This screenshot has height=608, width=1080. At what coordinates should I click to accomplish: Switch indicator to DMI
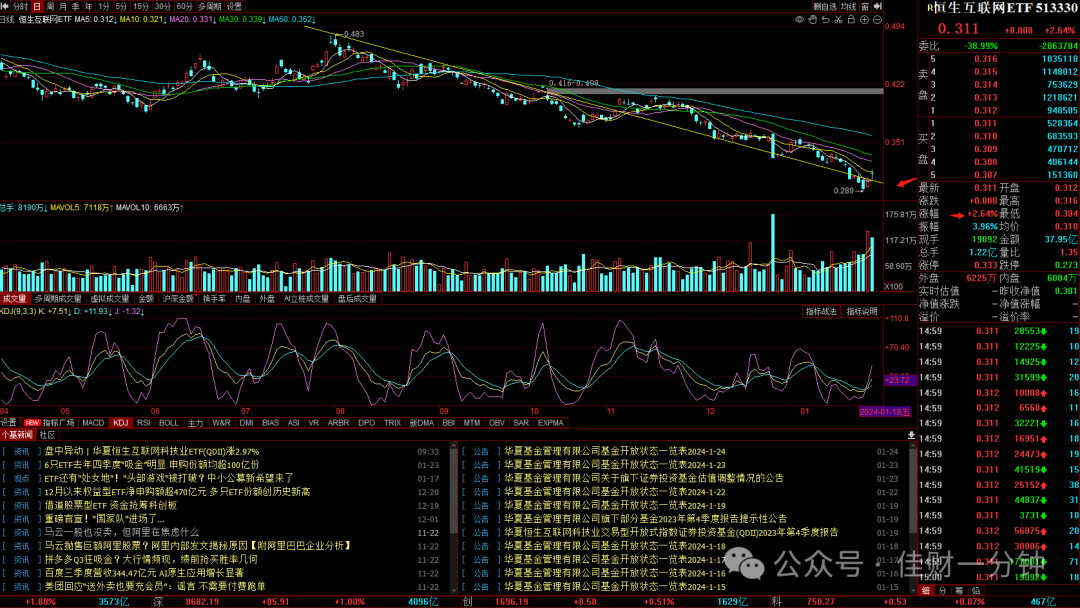(247, 423)
